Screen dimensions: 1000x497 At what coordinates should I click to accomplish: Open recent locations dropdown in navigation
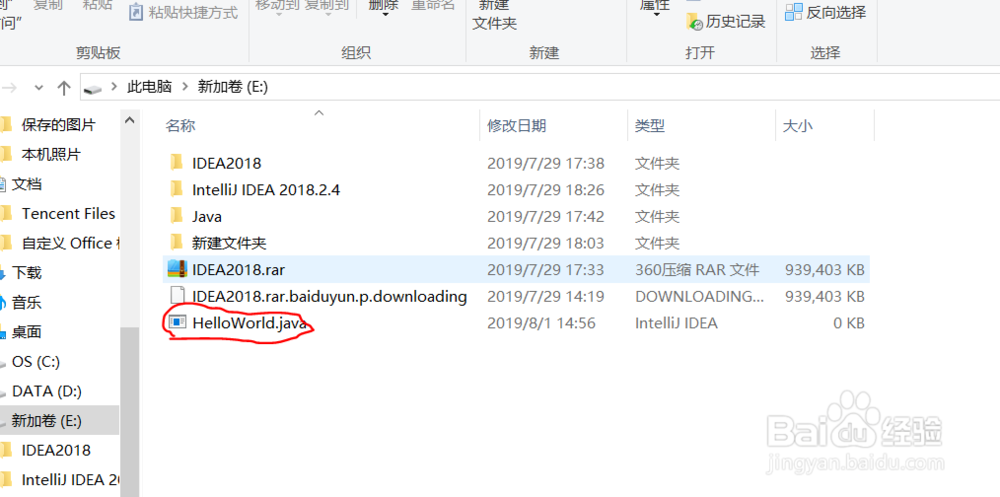pos(39,87)
